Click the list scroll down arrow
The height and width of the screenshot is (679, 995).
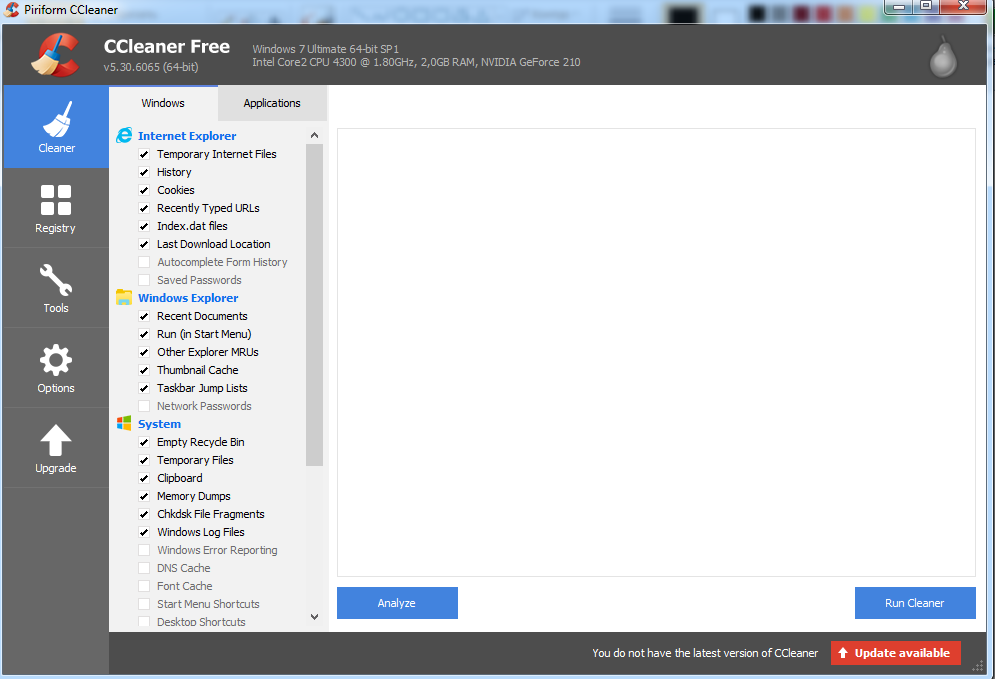(314, 617)
